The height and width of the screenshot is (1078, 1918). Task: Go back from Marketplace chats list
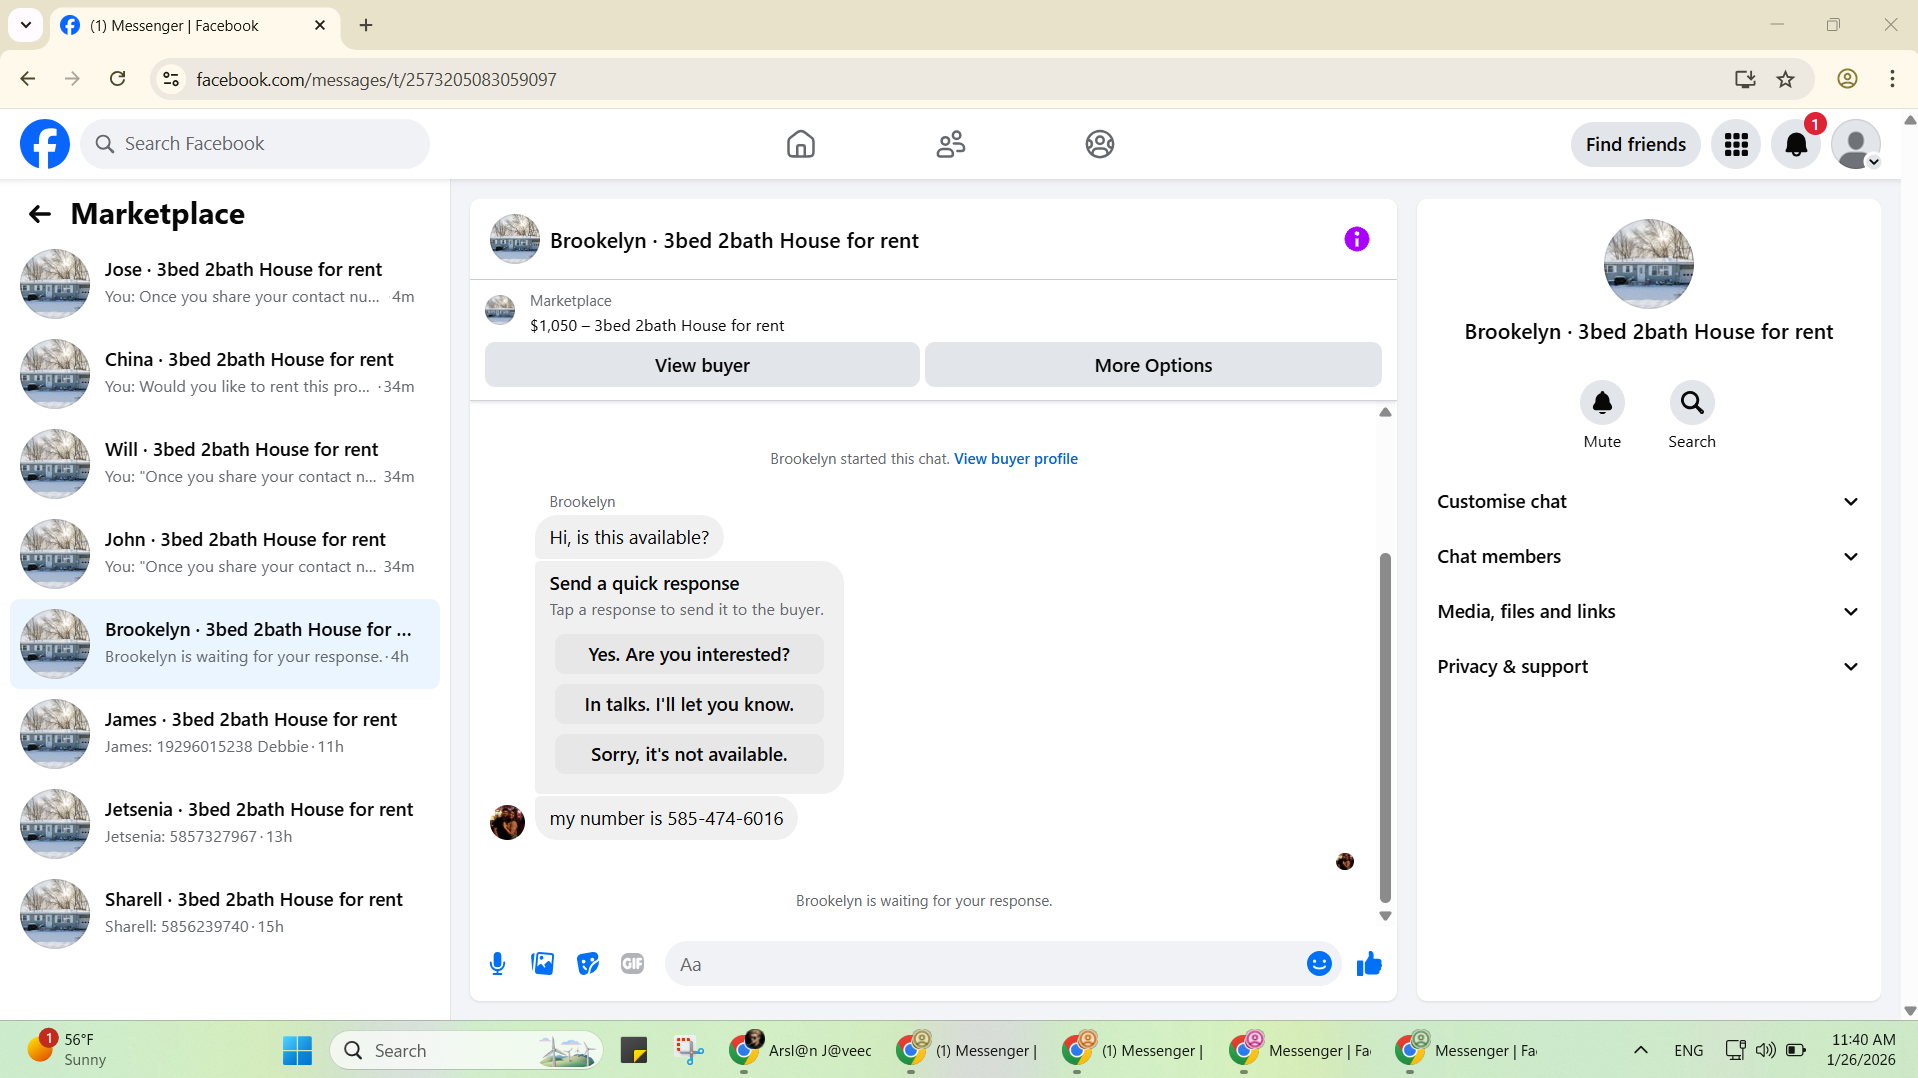click(39, 214)
